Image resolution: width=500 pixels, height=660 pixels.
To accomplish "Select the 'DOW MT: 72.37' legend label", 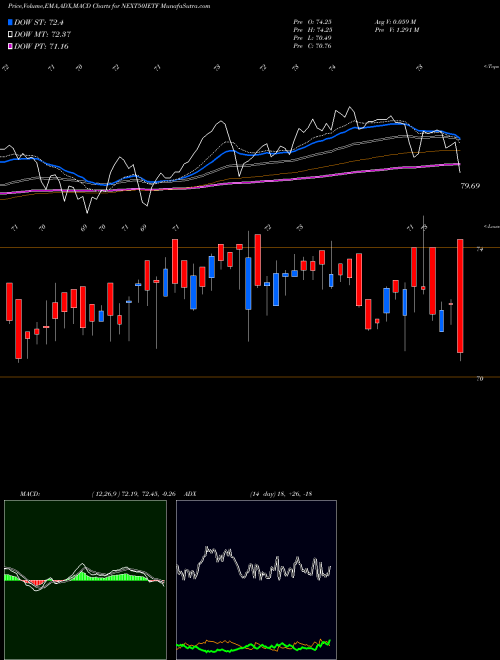I will coord(42,35).
